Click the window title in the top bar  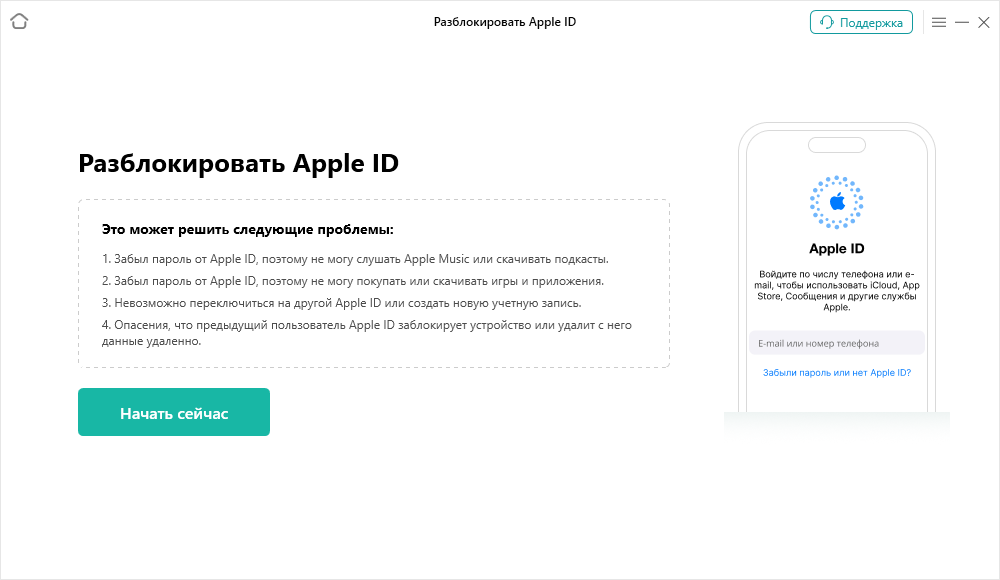coord(504,22)
